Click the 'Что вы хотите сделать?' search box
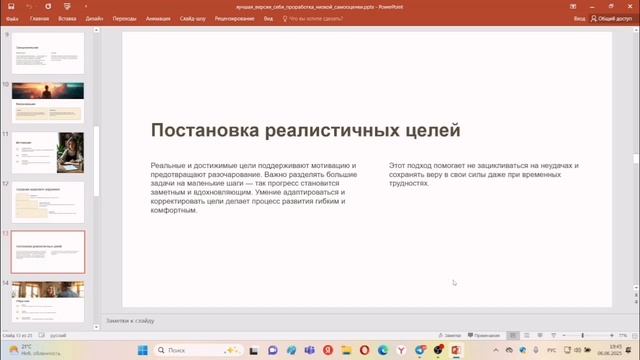The image size is (640, 360). pyautogui.click(x=313, y=19)
